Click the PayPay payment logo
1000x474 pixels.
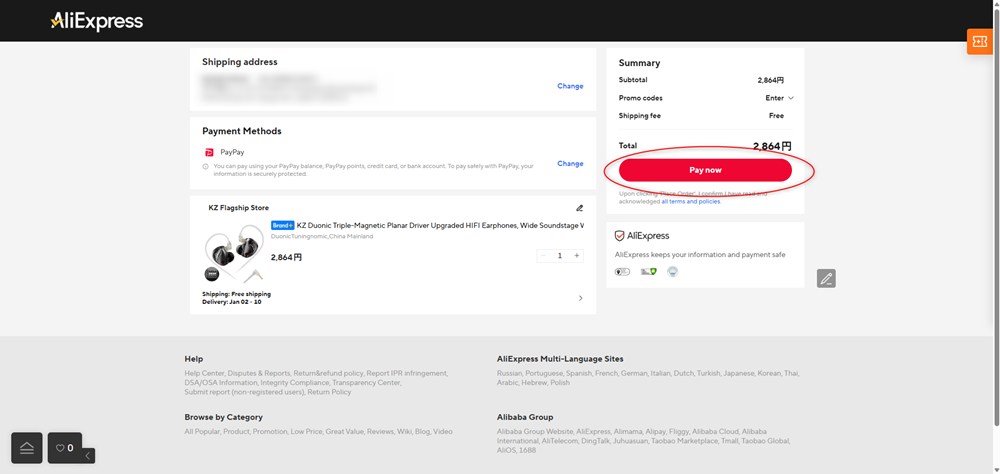click(209, 152)
